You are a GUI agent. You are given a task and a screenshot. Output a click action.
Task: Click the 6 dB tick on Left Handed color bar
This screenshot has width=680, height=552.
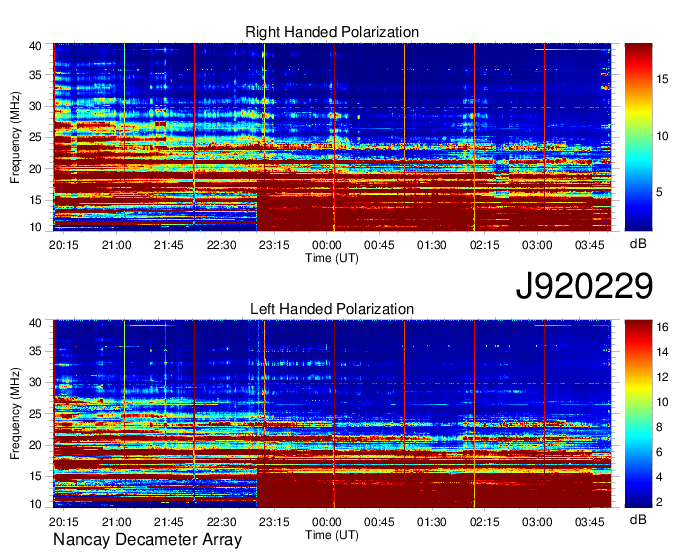[660, 452]
